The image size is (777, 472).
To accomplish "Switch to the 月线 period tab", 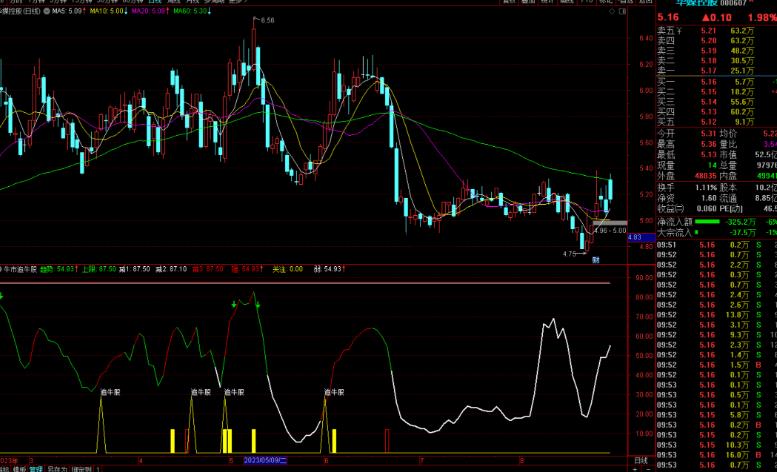I will [193, 2].
